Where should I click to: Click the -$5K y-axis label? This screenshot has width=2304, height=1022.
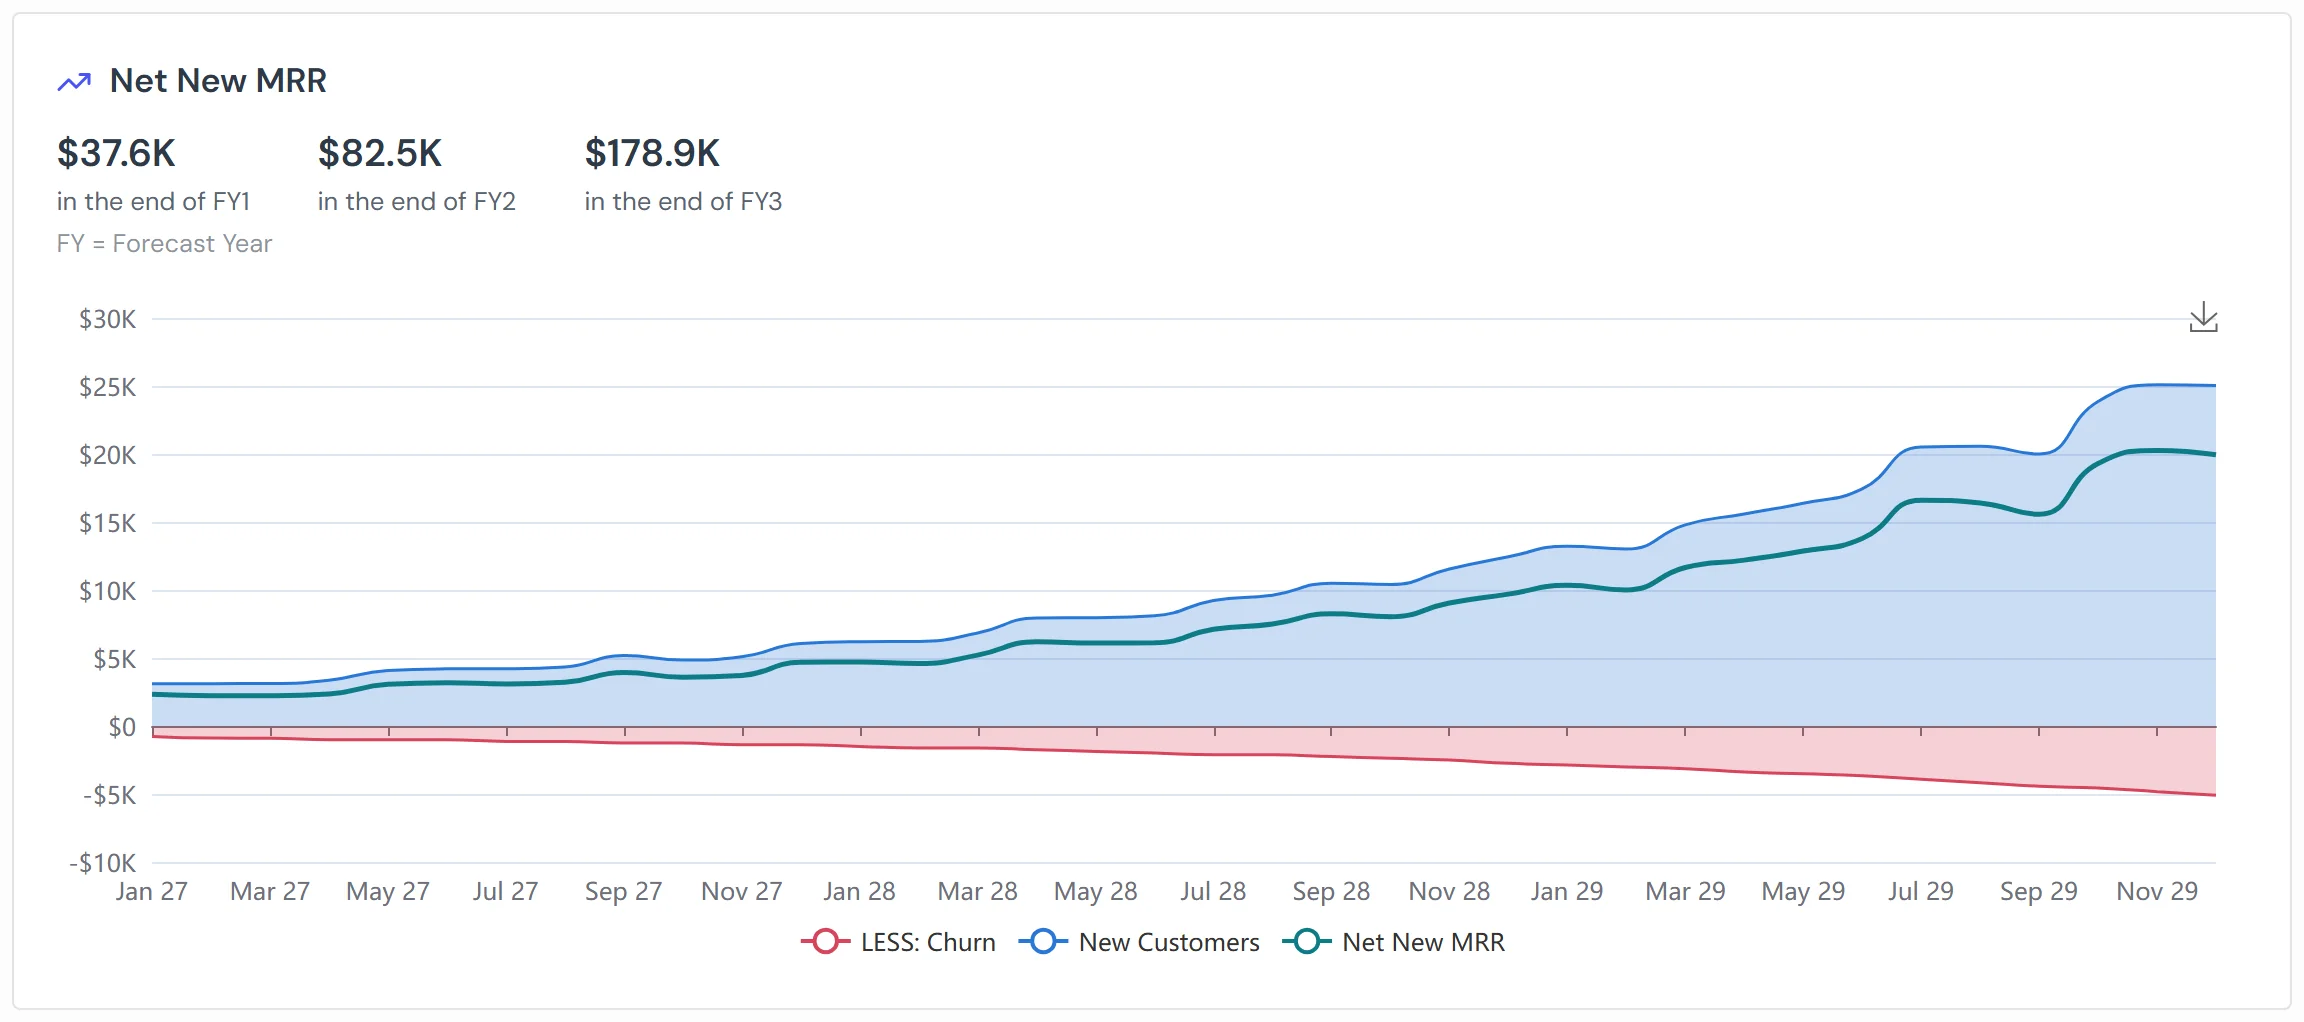tap(110, 795)
